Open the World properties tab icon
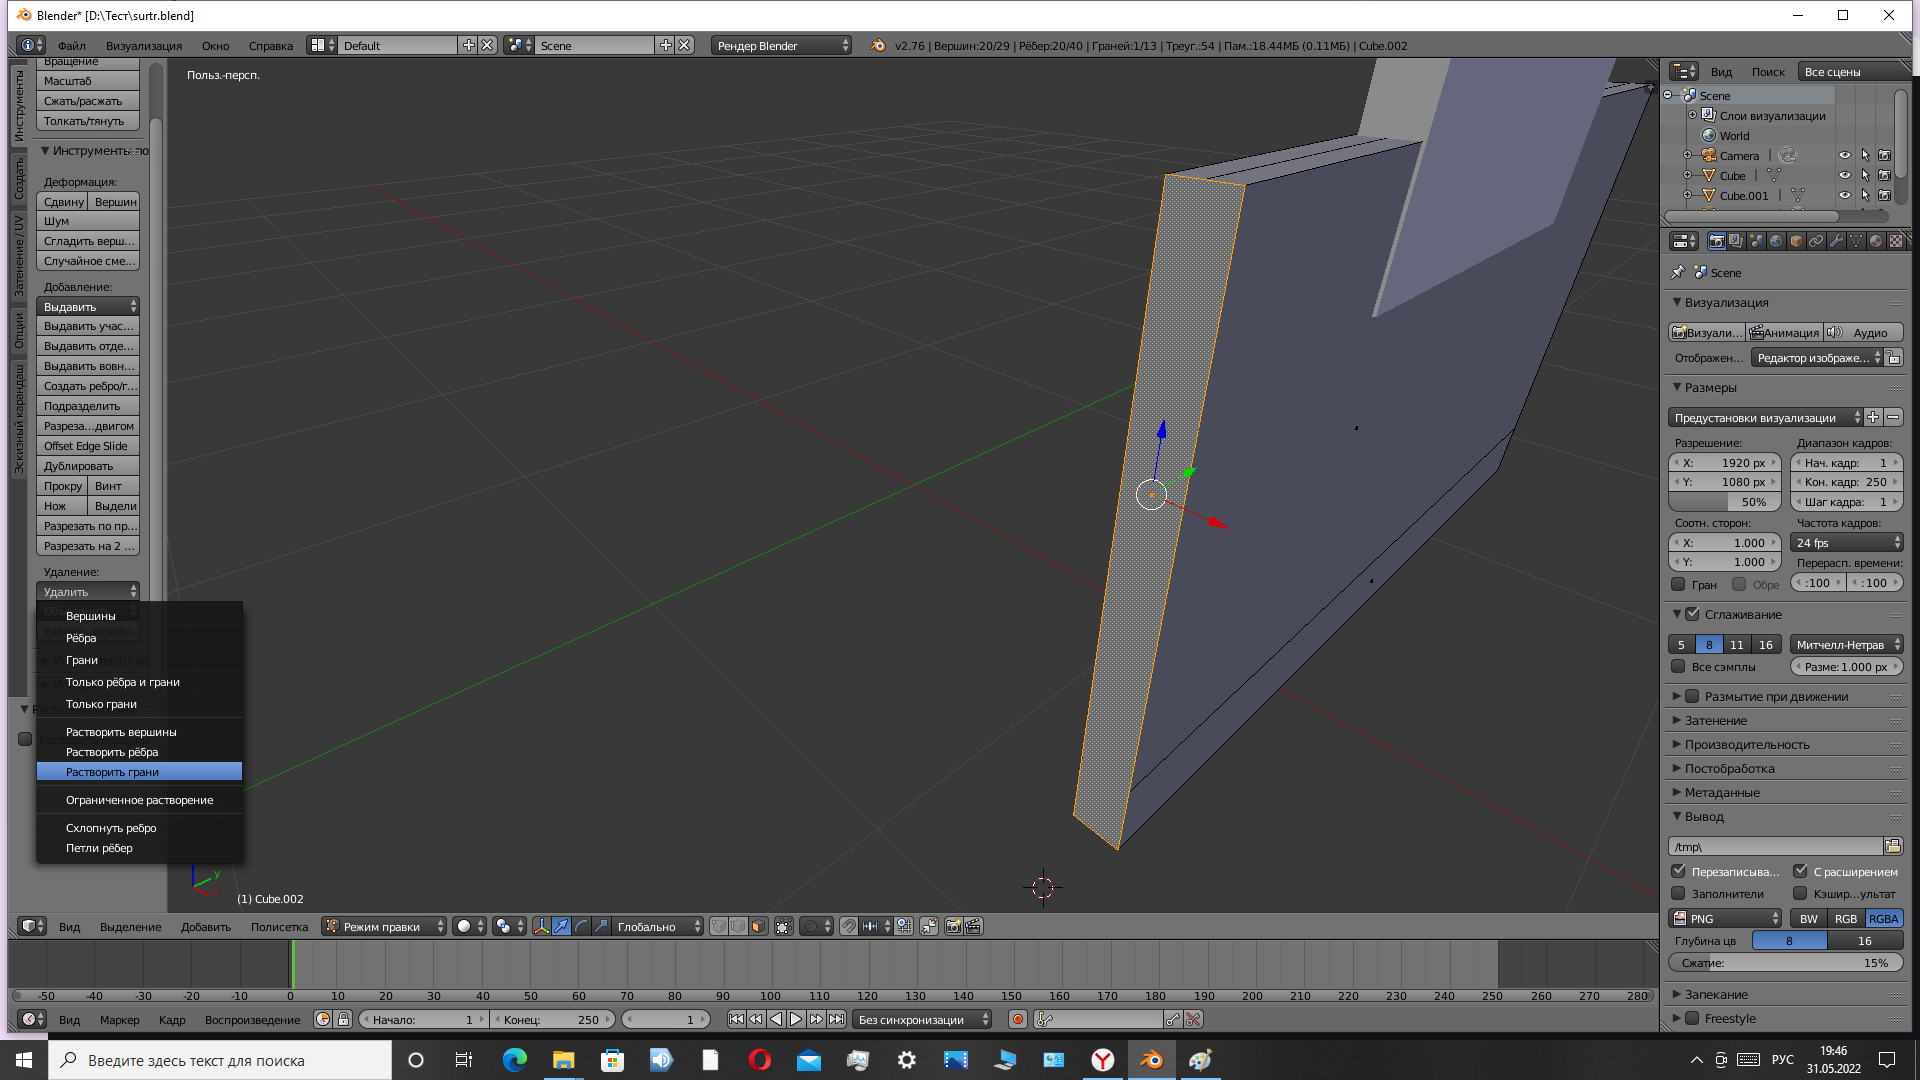The image size is (1920, 1080). 1776,241
